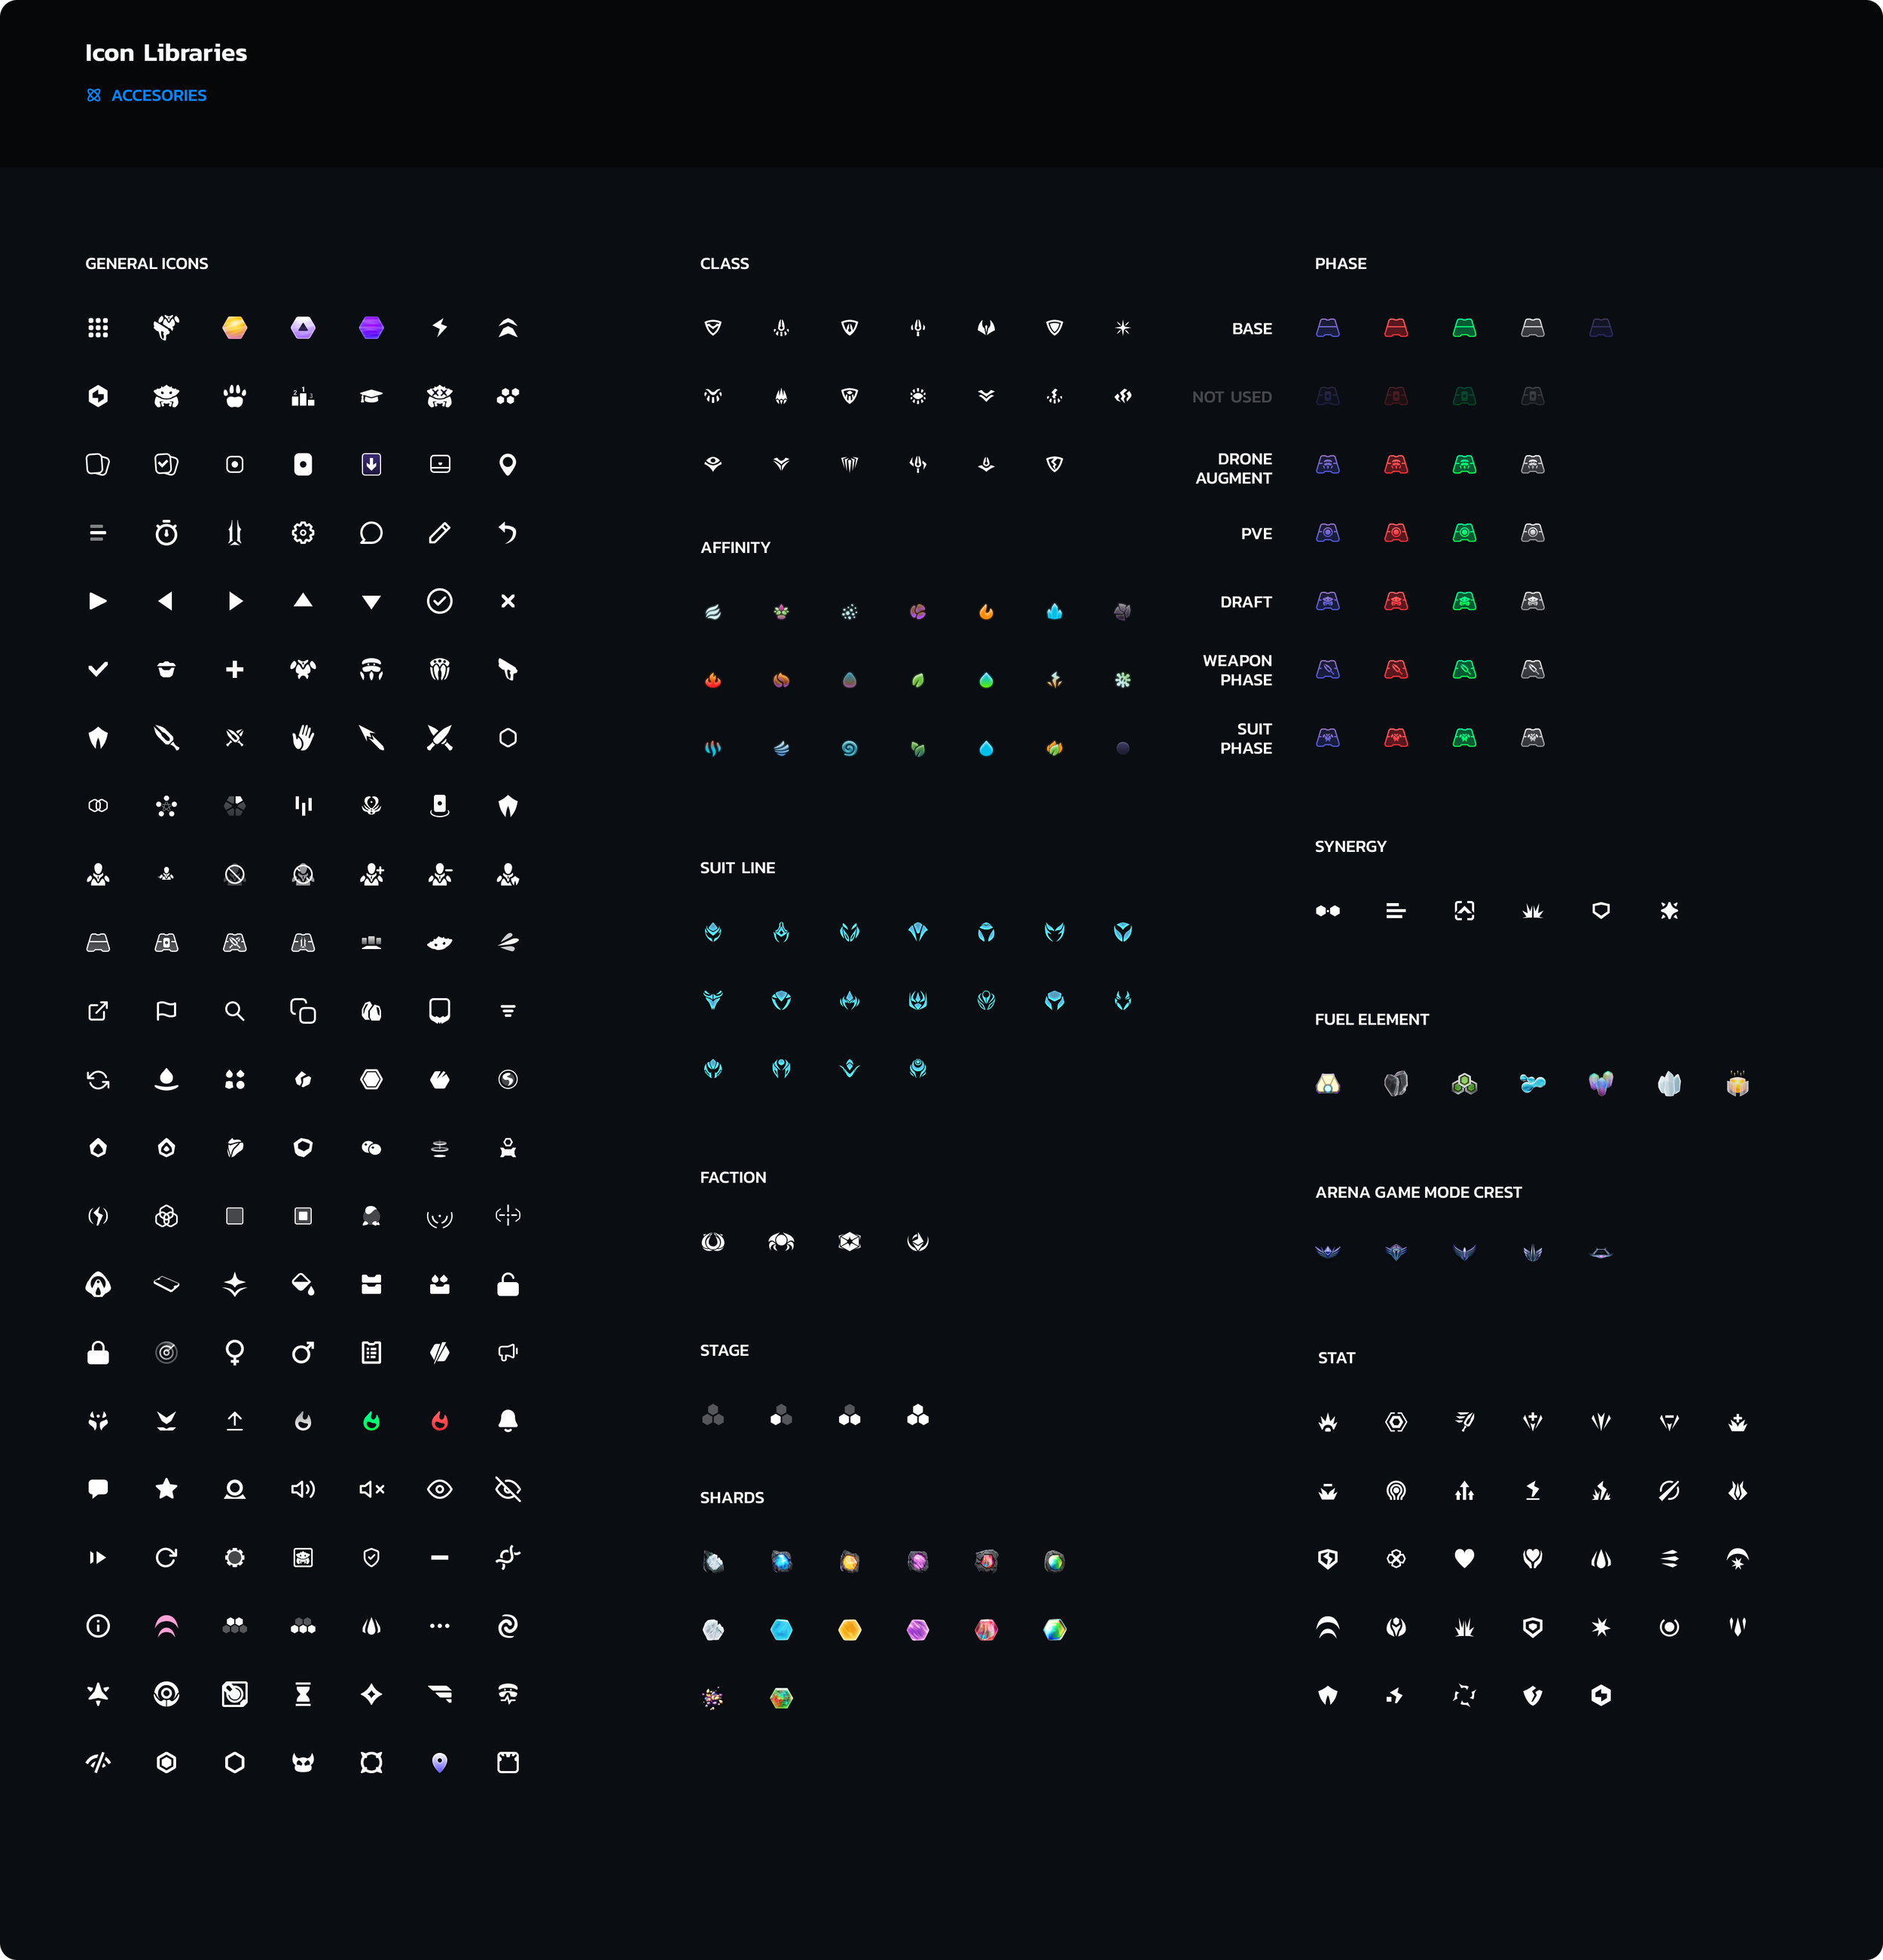Toggle the open eye visibility icon
The height and width of the screenshot is (1960, 1883).
point(440,1490)
